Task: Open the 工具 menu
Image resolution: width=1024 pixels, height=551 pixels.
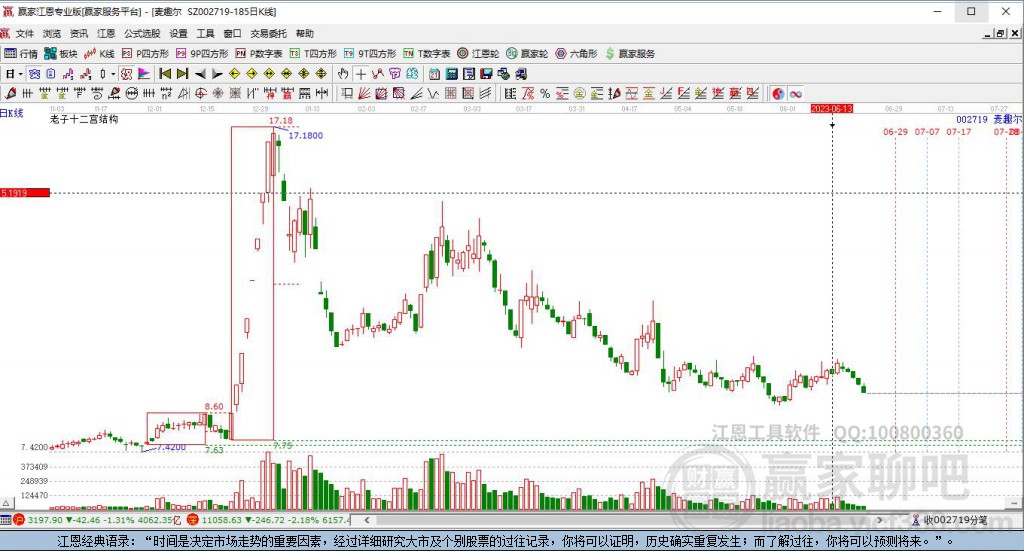Action: point(206,33)
